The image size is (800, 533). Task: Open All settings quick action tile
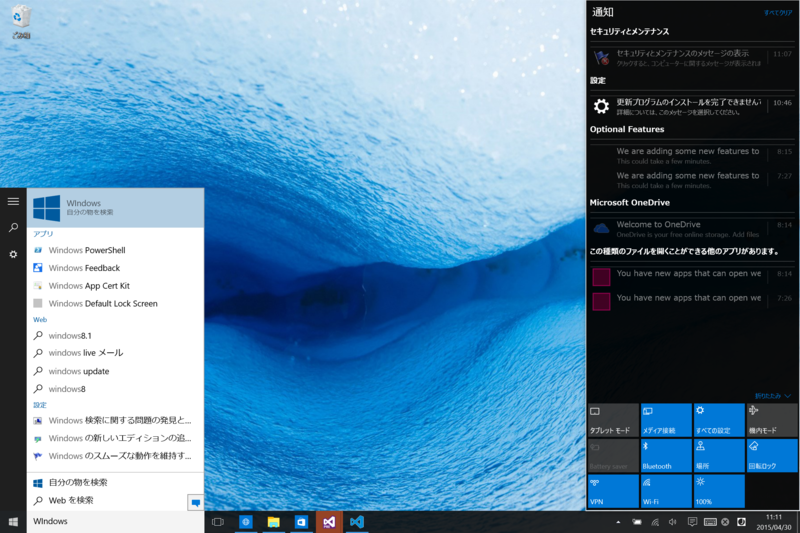tap(719, 420)
